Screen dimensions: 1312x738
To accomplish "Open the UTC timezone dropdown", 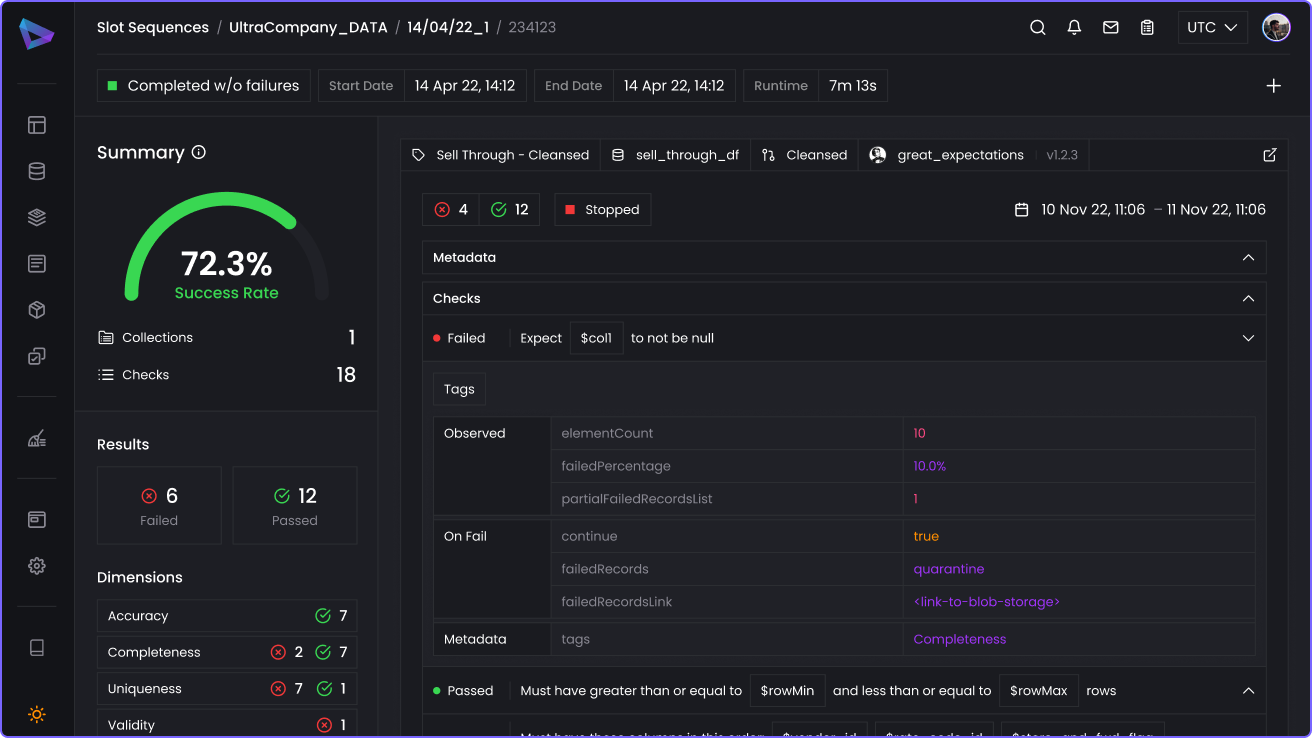I will (x=1212, y=28).
